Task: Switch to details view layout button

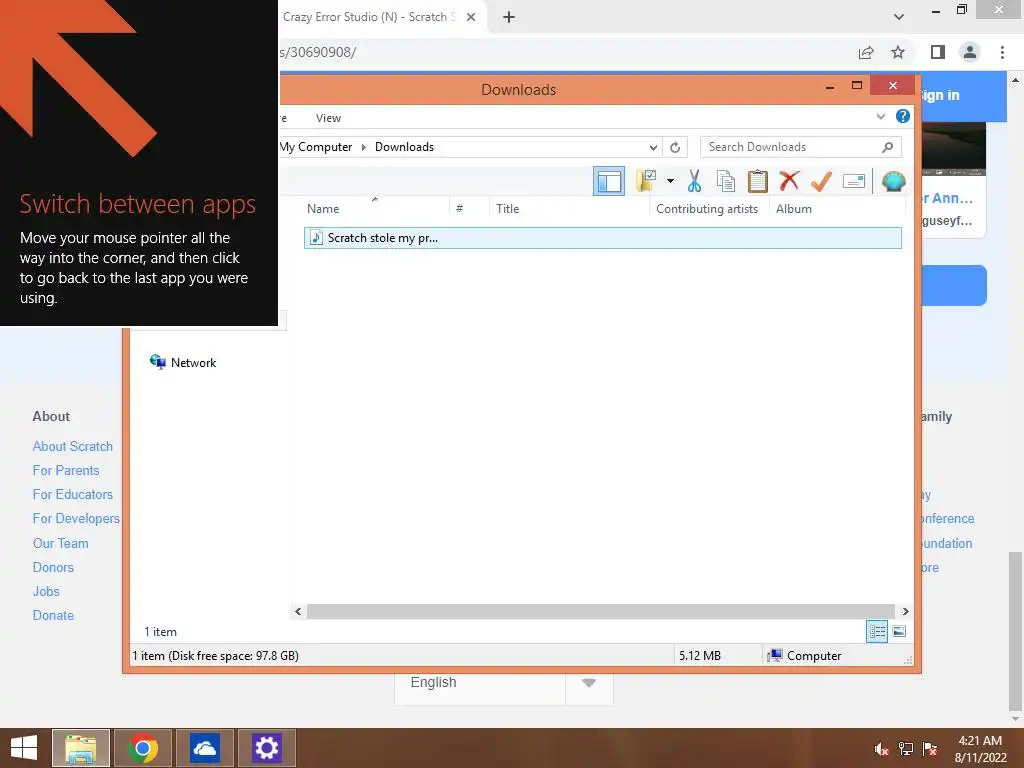Action: click(876, 632)
